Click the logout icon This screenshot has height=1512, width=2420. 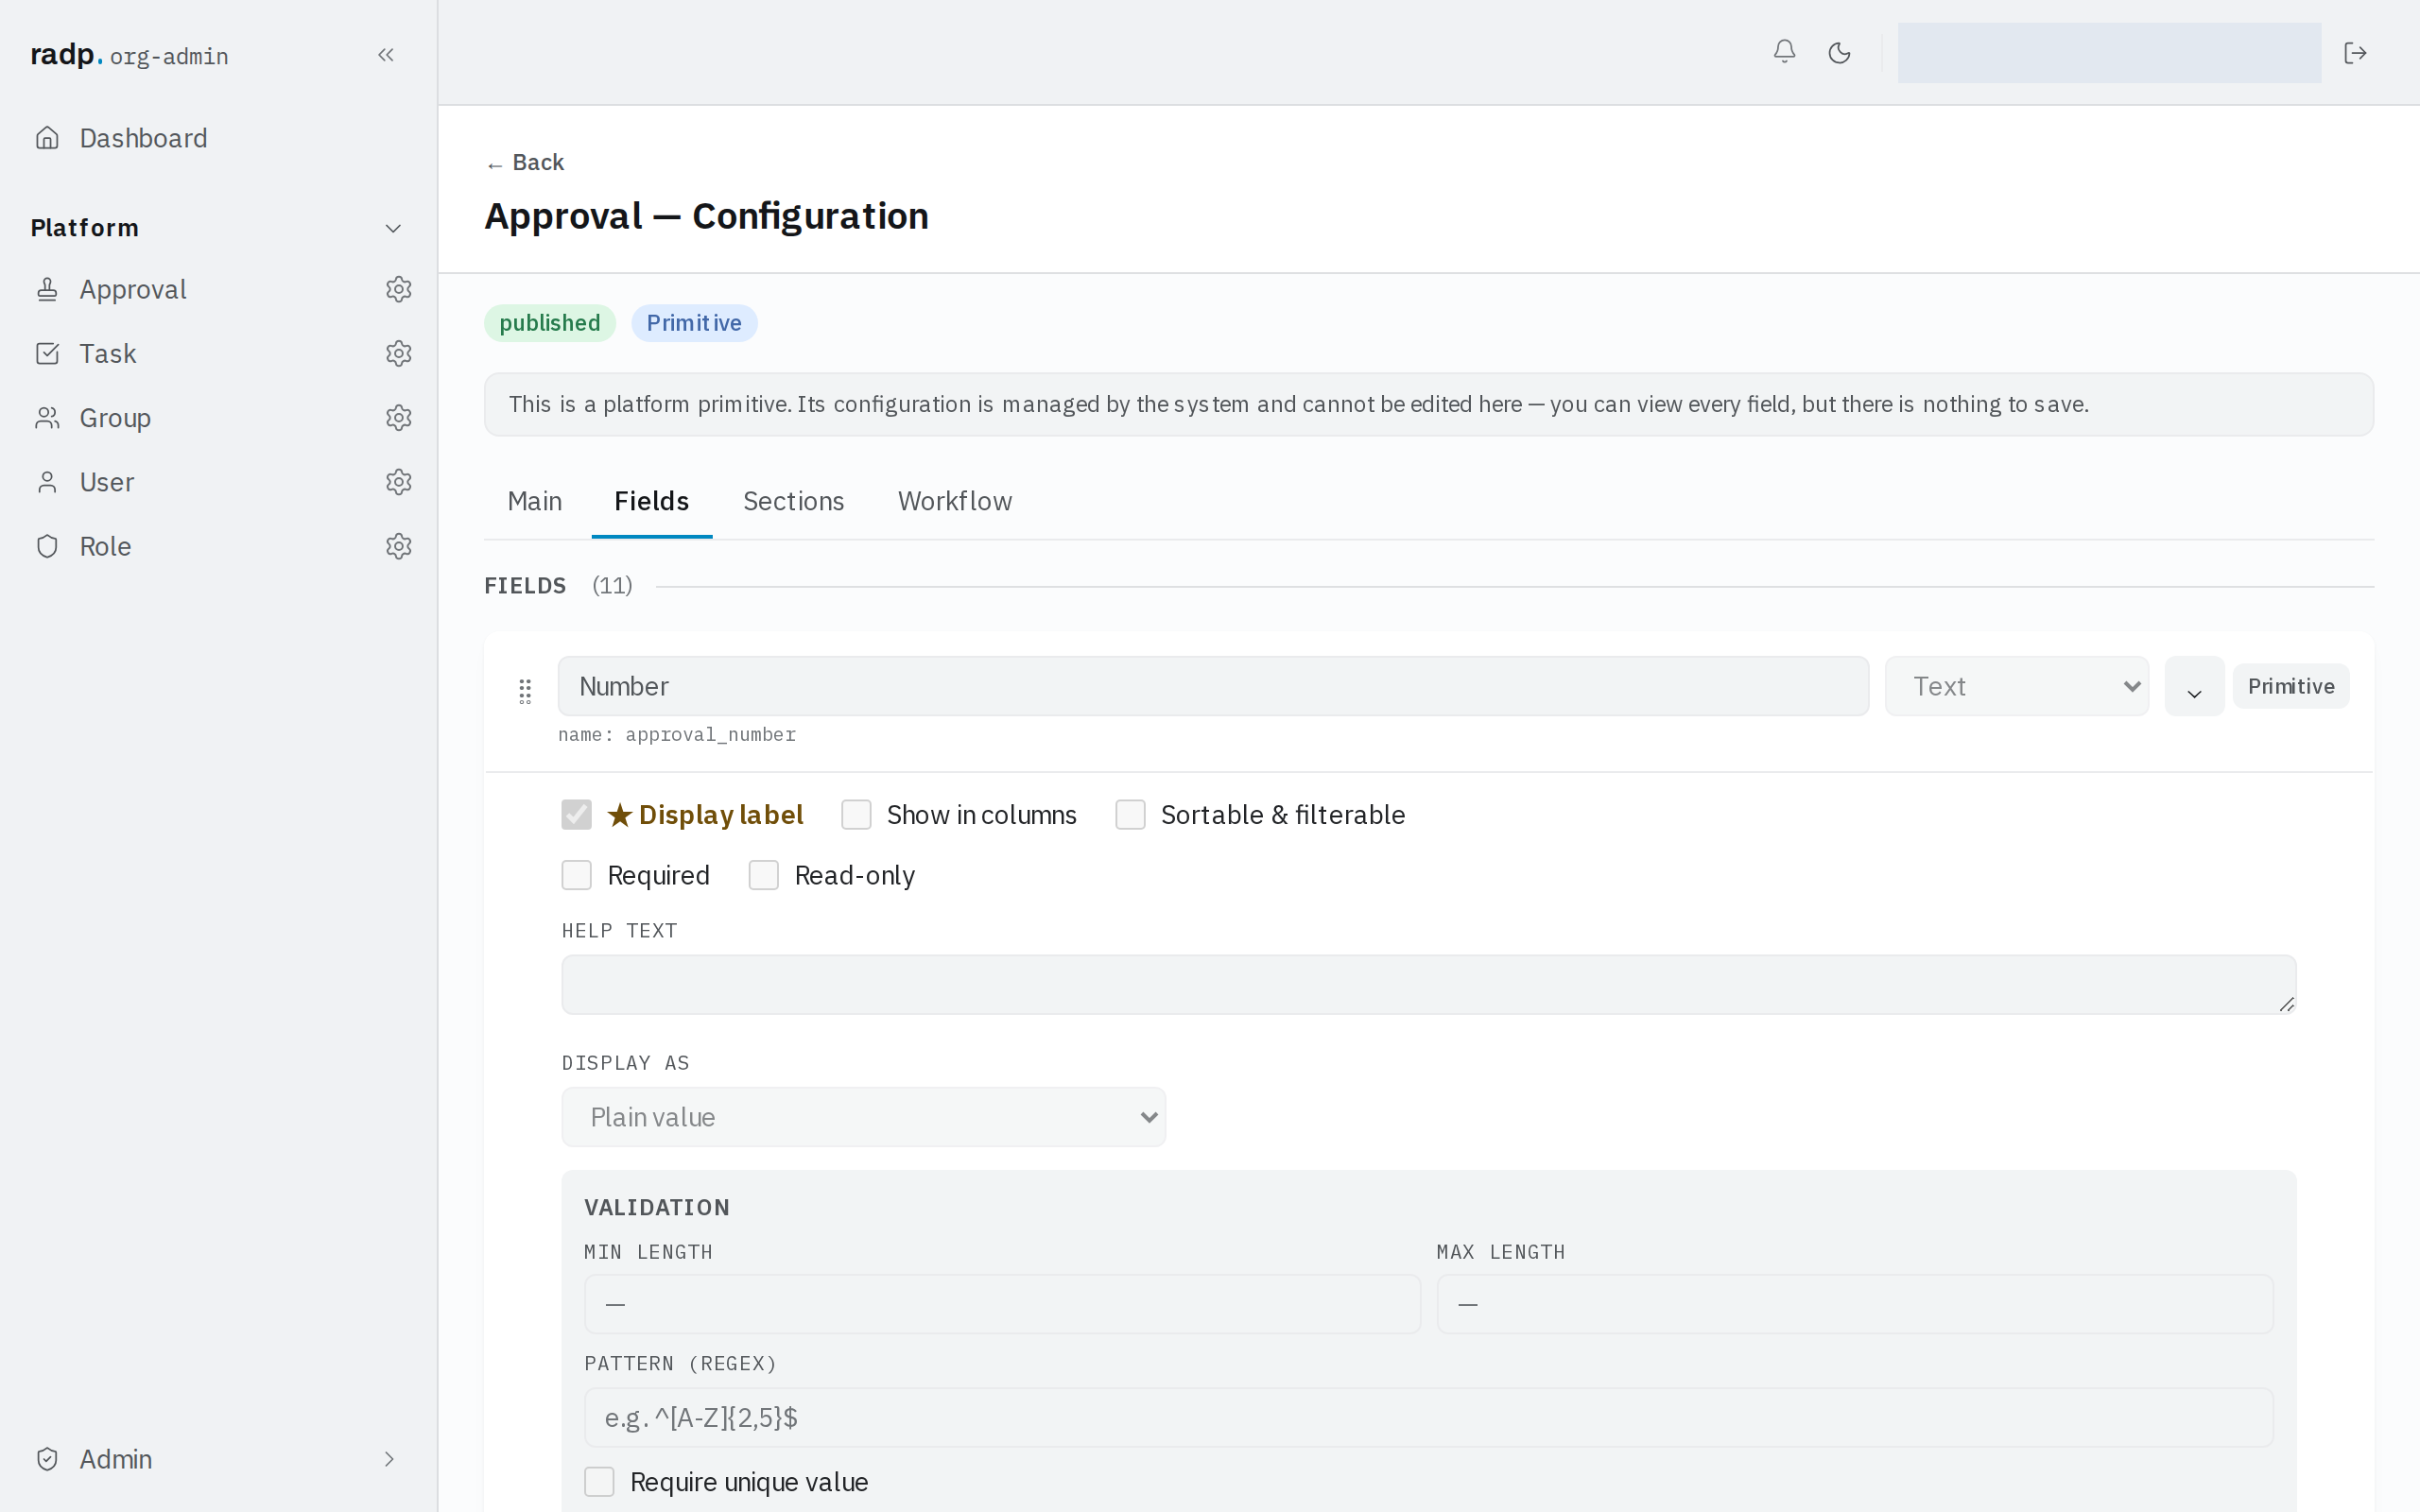click(2355, 52)
